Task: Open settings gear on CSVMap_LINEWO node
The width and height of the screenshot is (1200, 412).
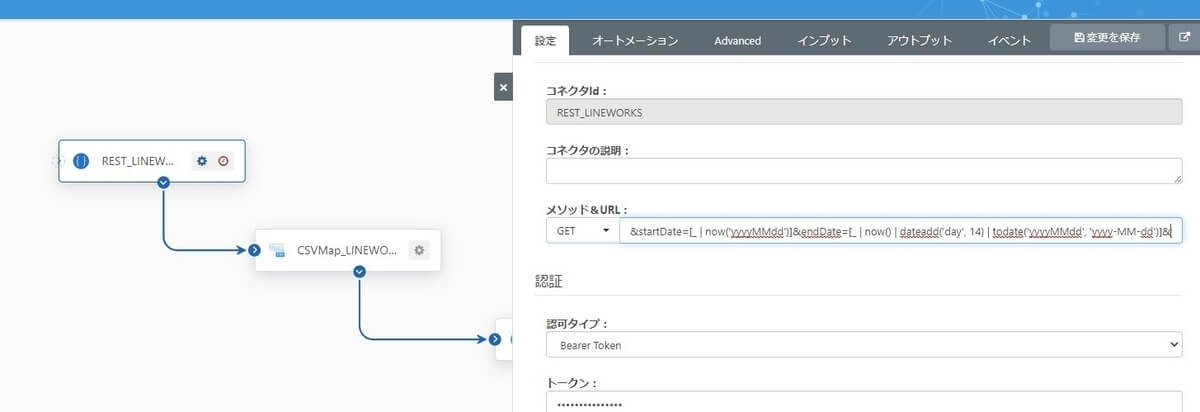Action: point(419,249)
